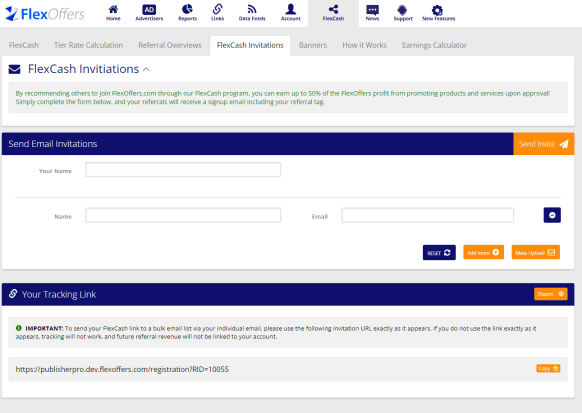Click the Mass Upload button
Screen dimensions: 582x413
coord(535,252)
